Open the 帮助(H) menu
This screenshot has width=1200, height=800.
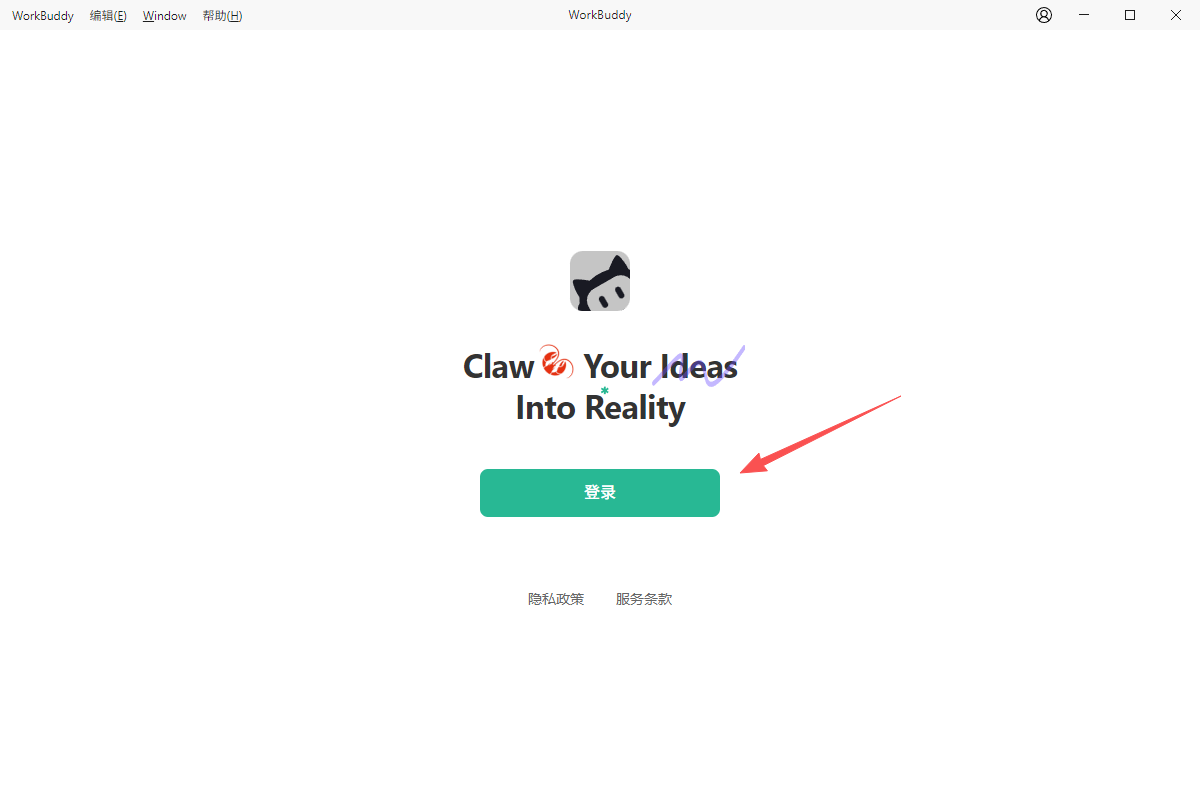coord(222,16)
